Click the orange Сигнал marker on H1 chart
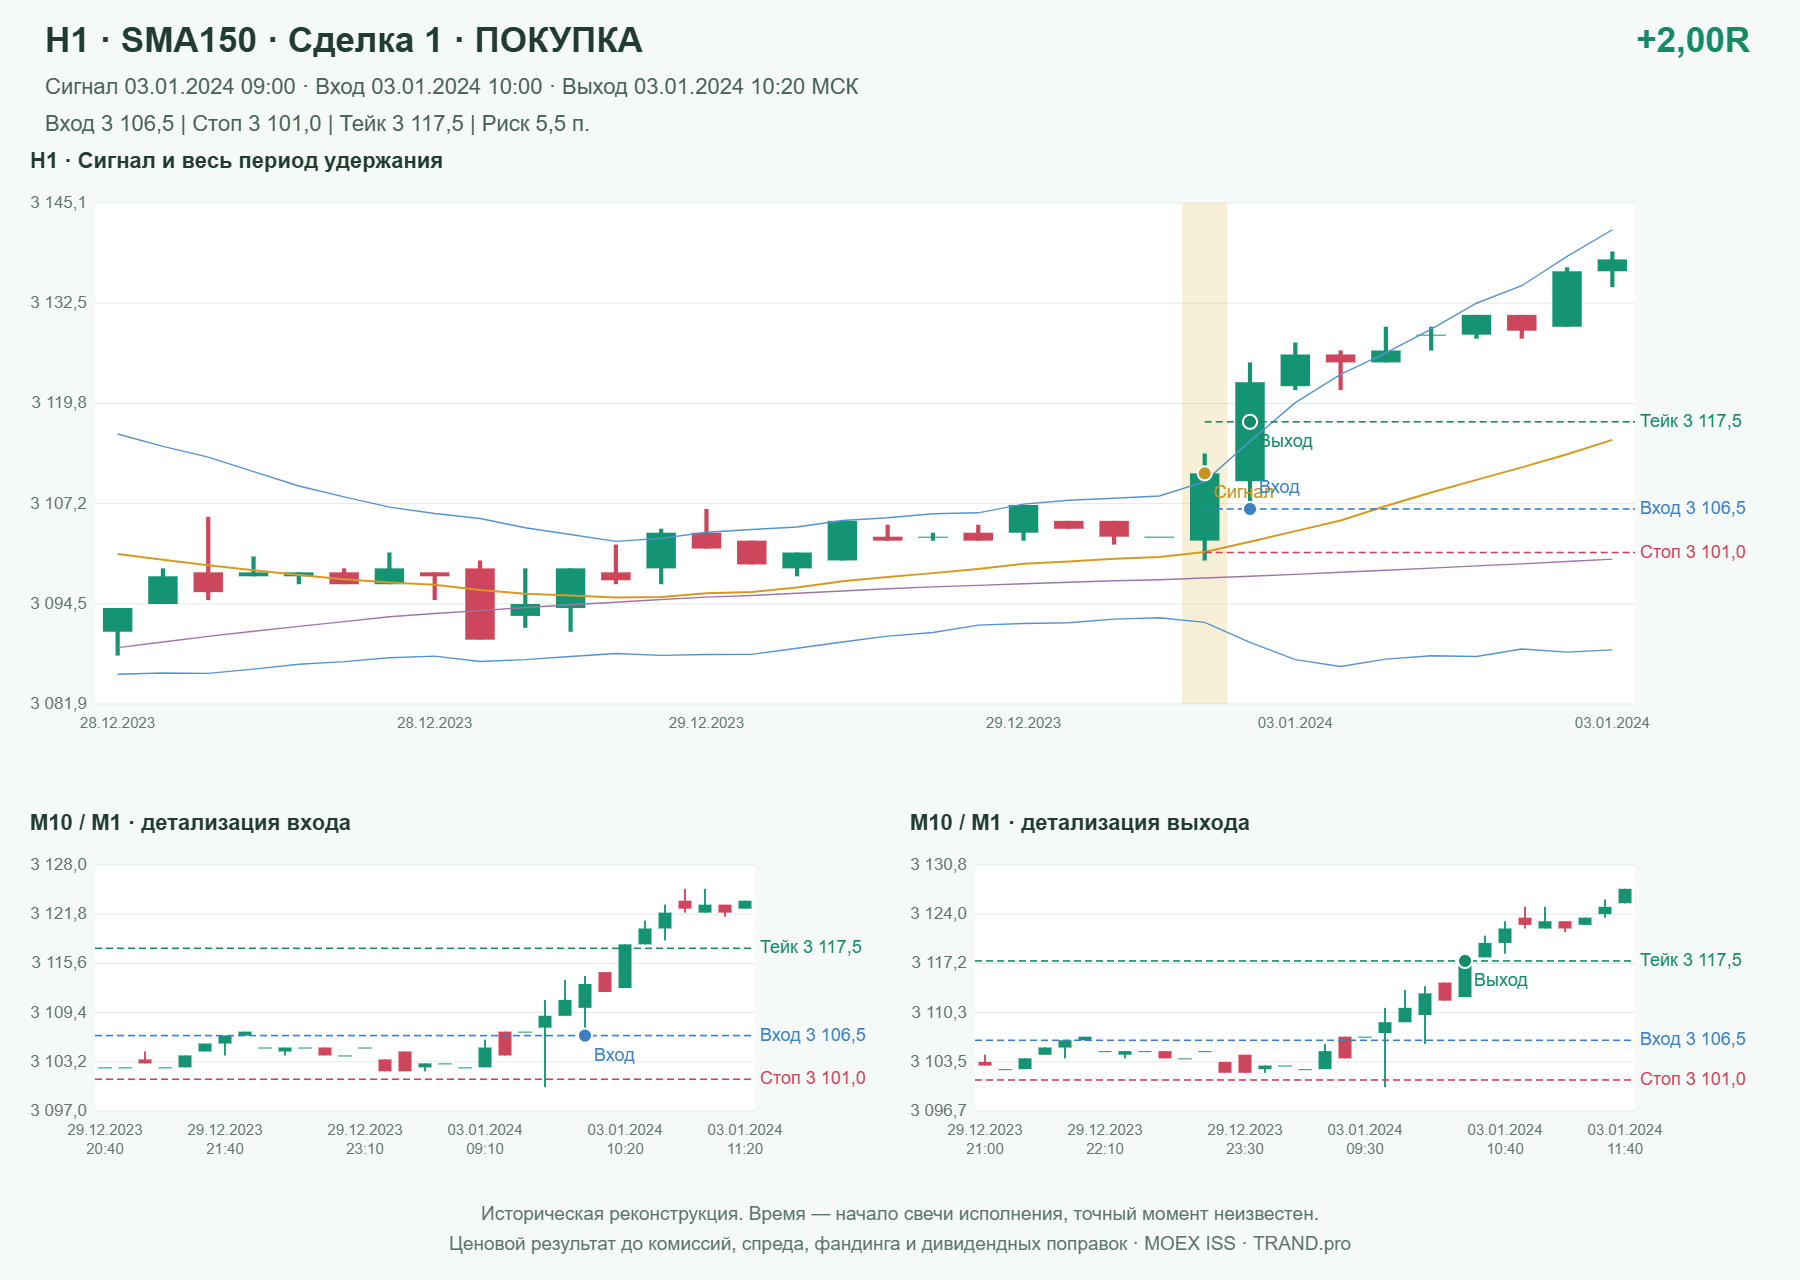The image size is (1800, 1280). (1204, 473)
